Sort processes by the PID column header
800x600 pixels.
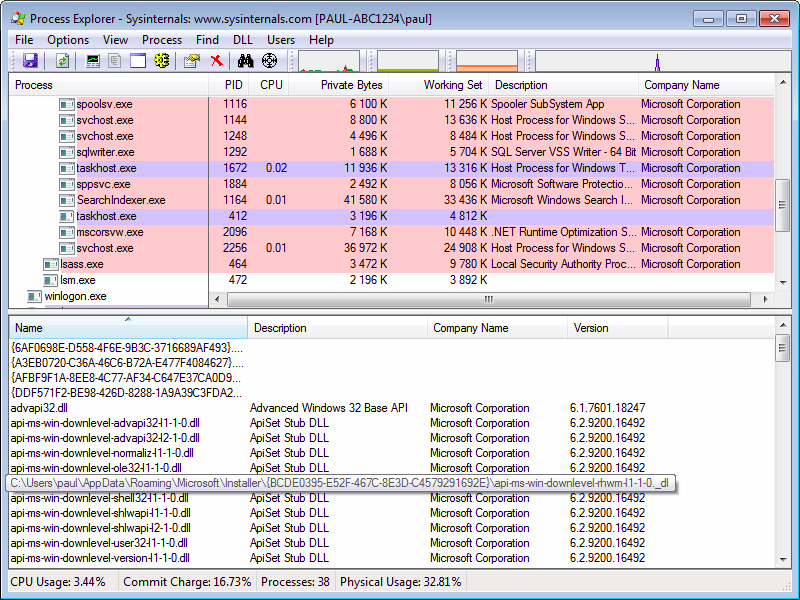[233, 85]
